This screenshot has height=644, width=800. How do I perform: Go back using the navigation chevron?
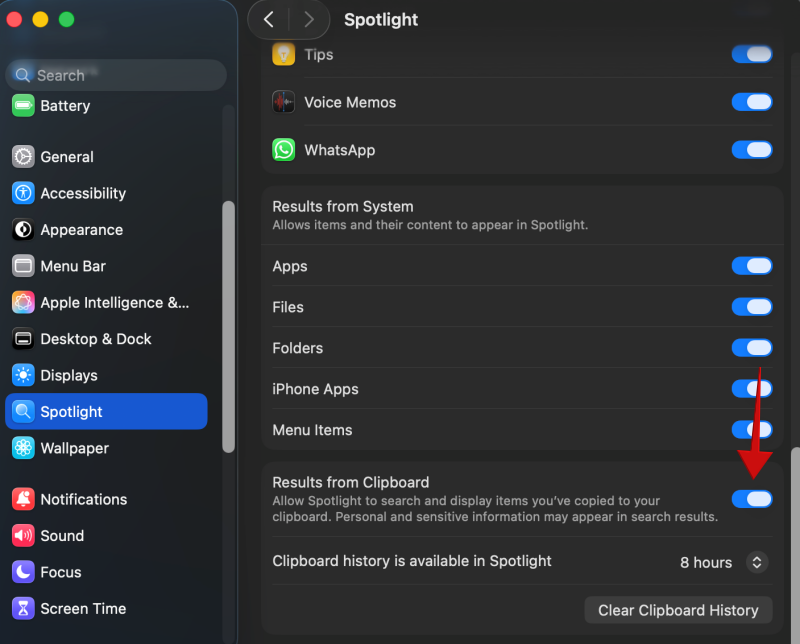pyautogui.click(x=268, y=19)
